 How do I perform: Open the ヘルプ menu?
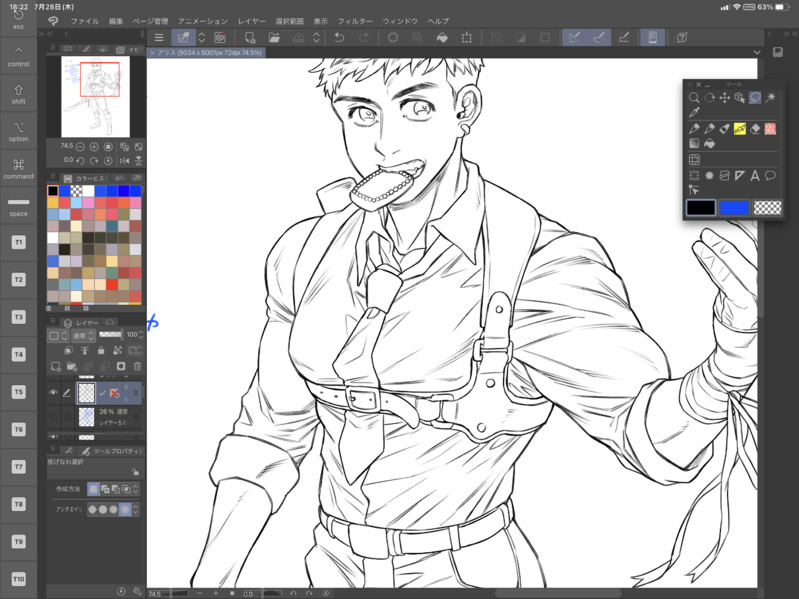click(438, 21)
